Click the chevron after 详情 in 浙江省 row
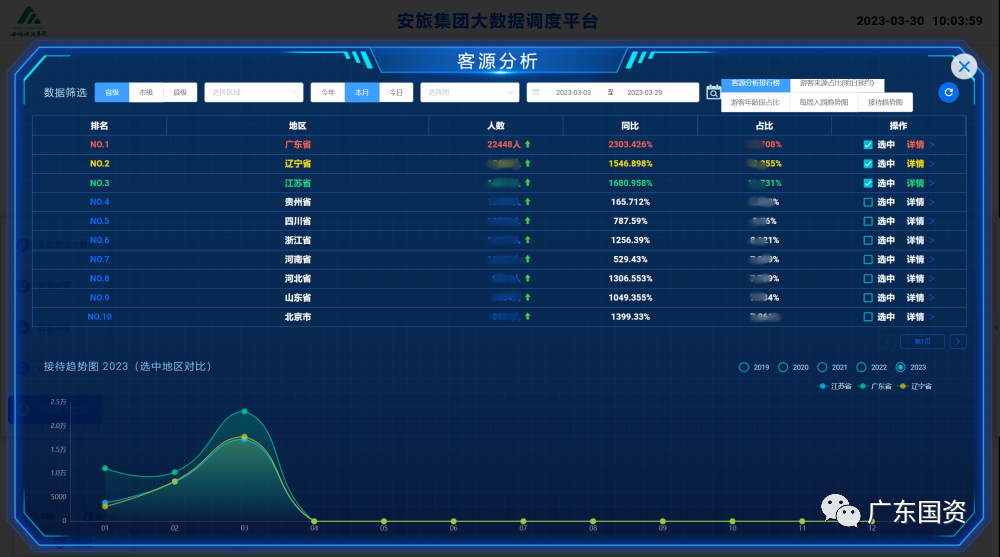 click(932, 241)
